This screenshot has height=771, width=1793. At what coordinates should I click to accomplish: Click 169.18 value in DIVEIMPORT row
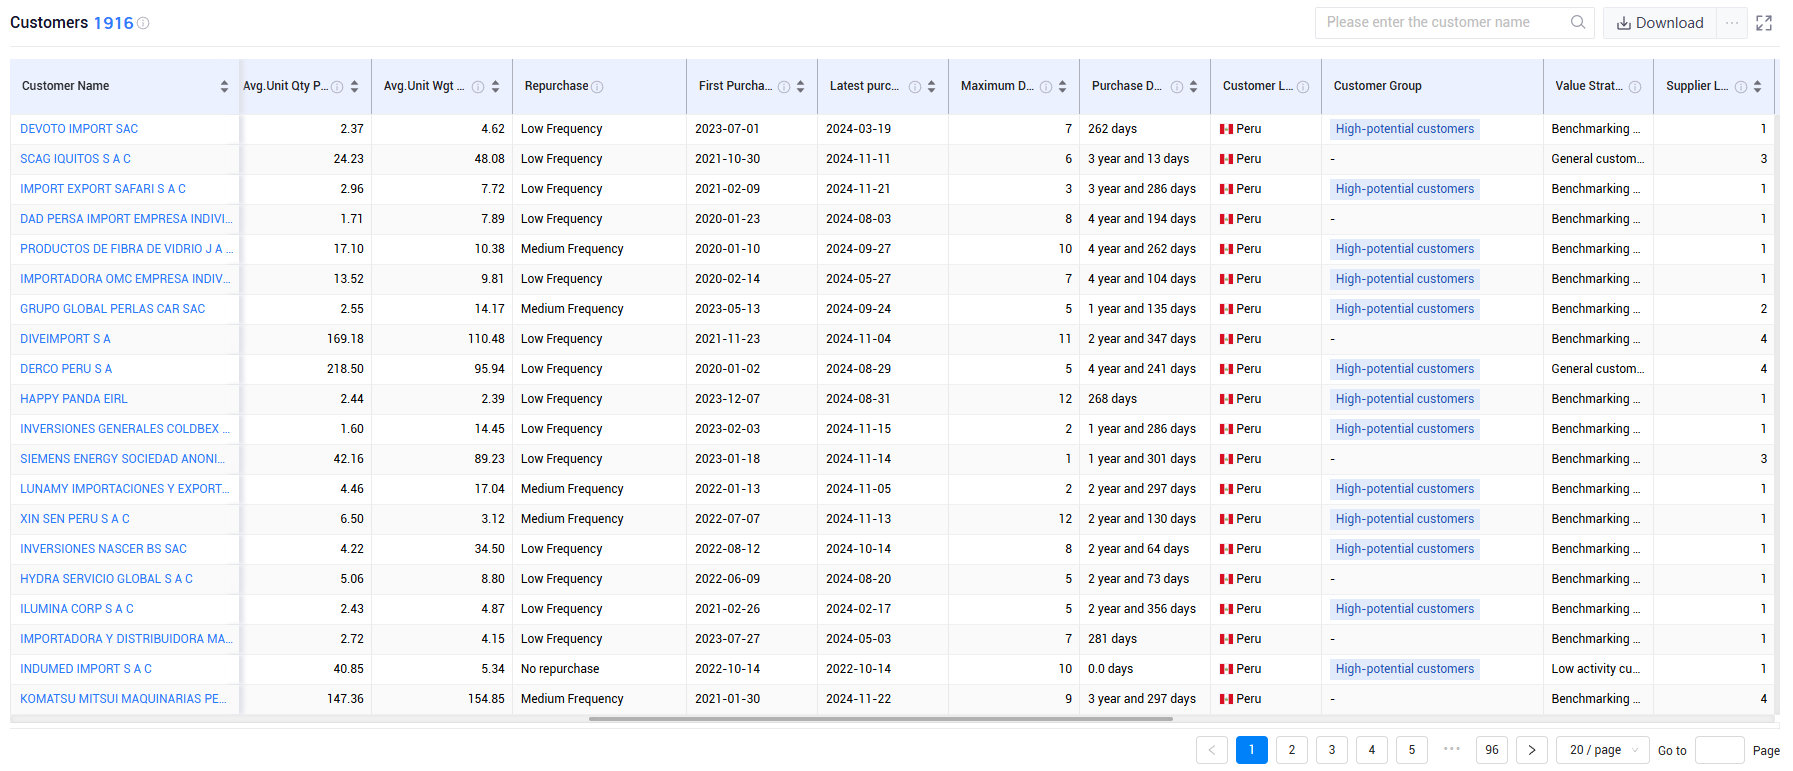[345, 339]
